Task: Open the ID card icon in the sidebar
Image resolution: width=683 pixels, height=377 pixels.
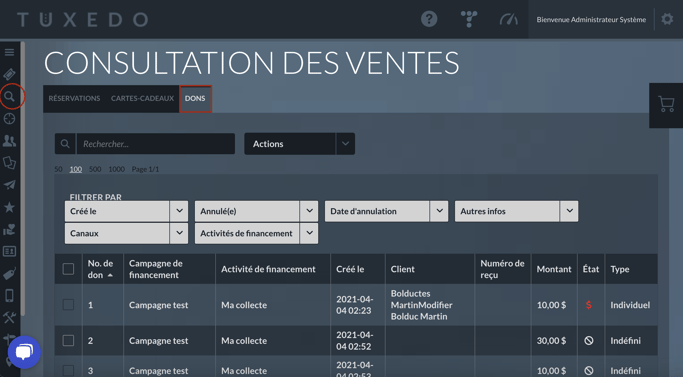Action: pyautogui.click(x=9, y=251)
